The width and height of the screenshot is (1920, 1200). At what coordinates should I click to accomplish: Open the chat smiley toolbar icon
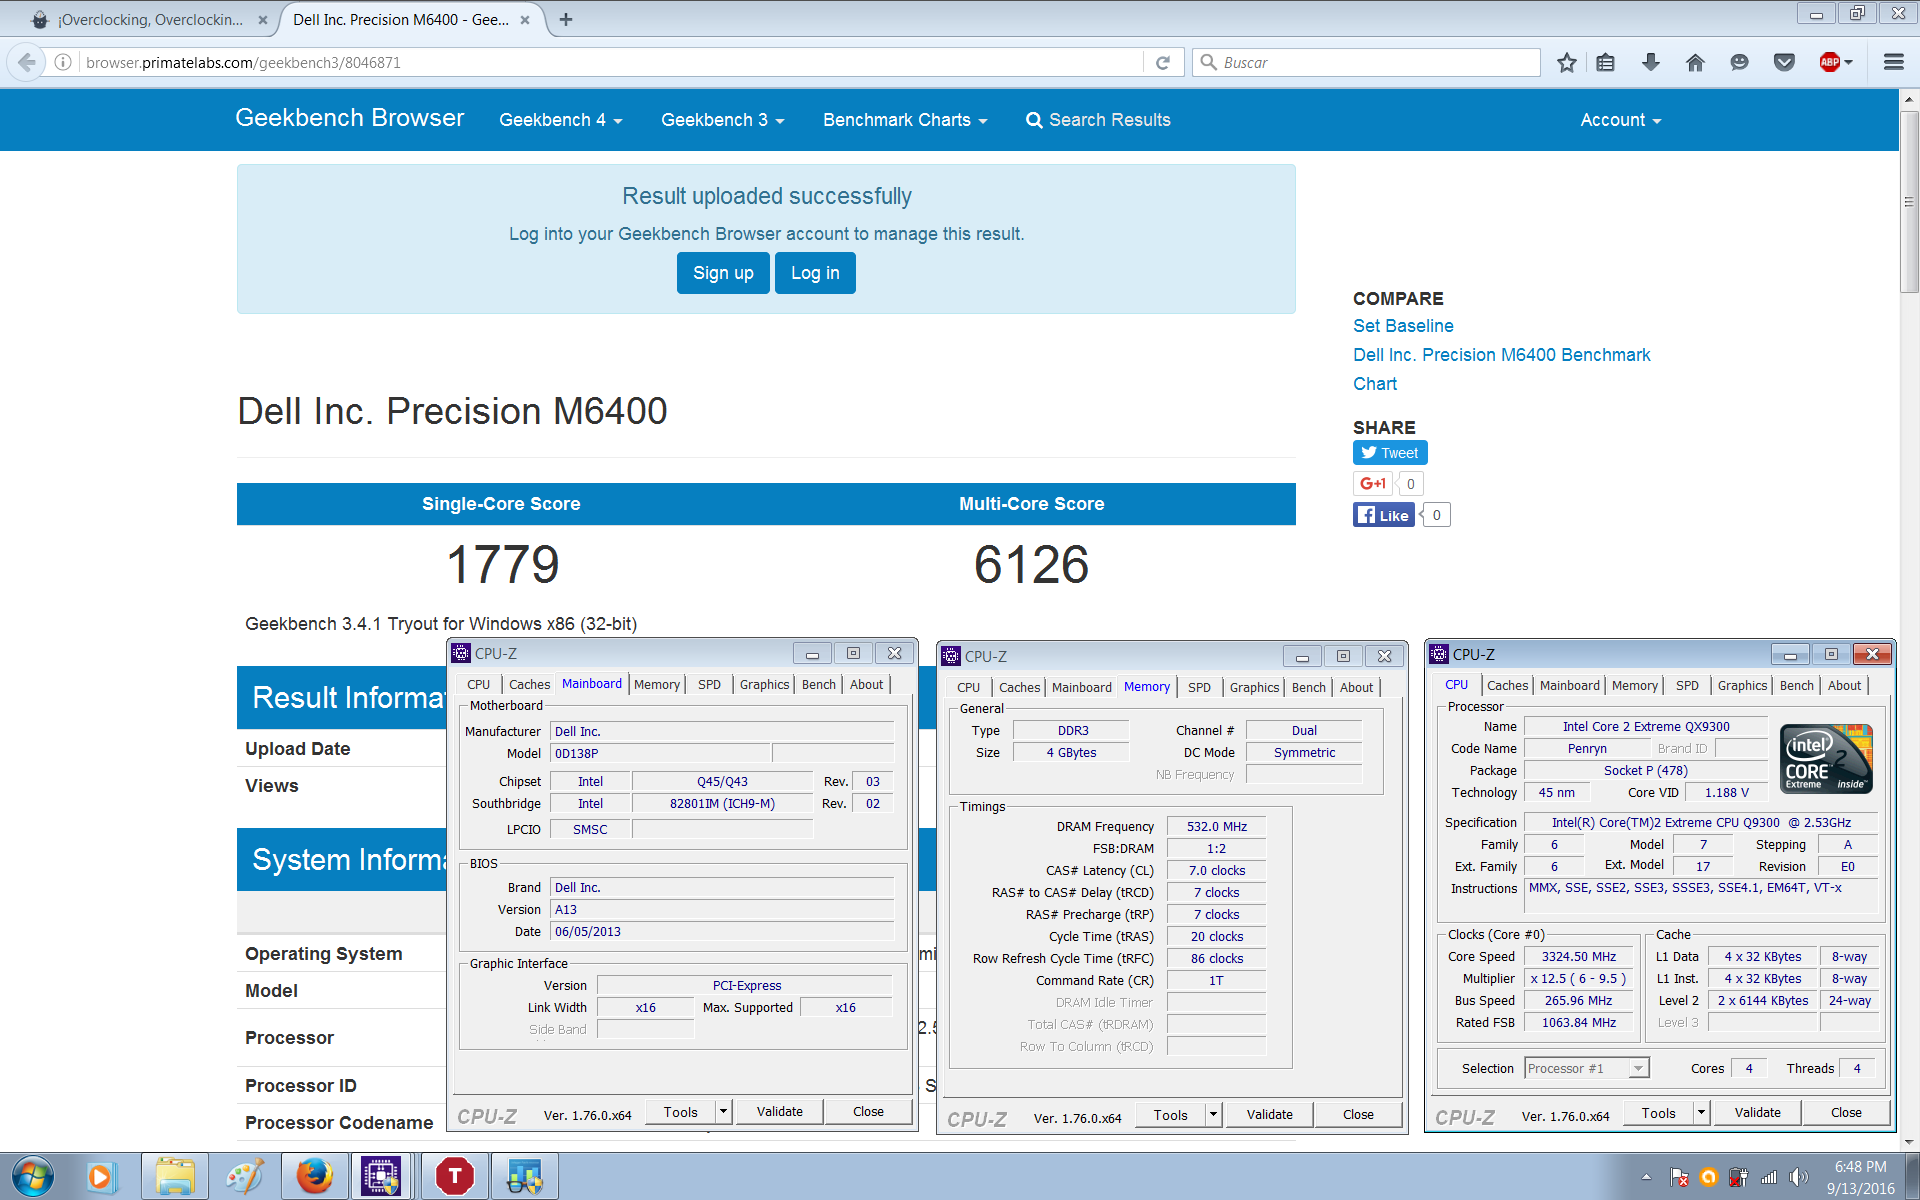(x=1739, y=62)
